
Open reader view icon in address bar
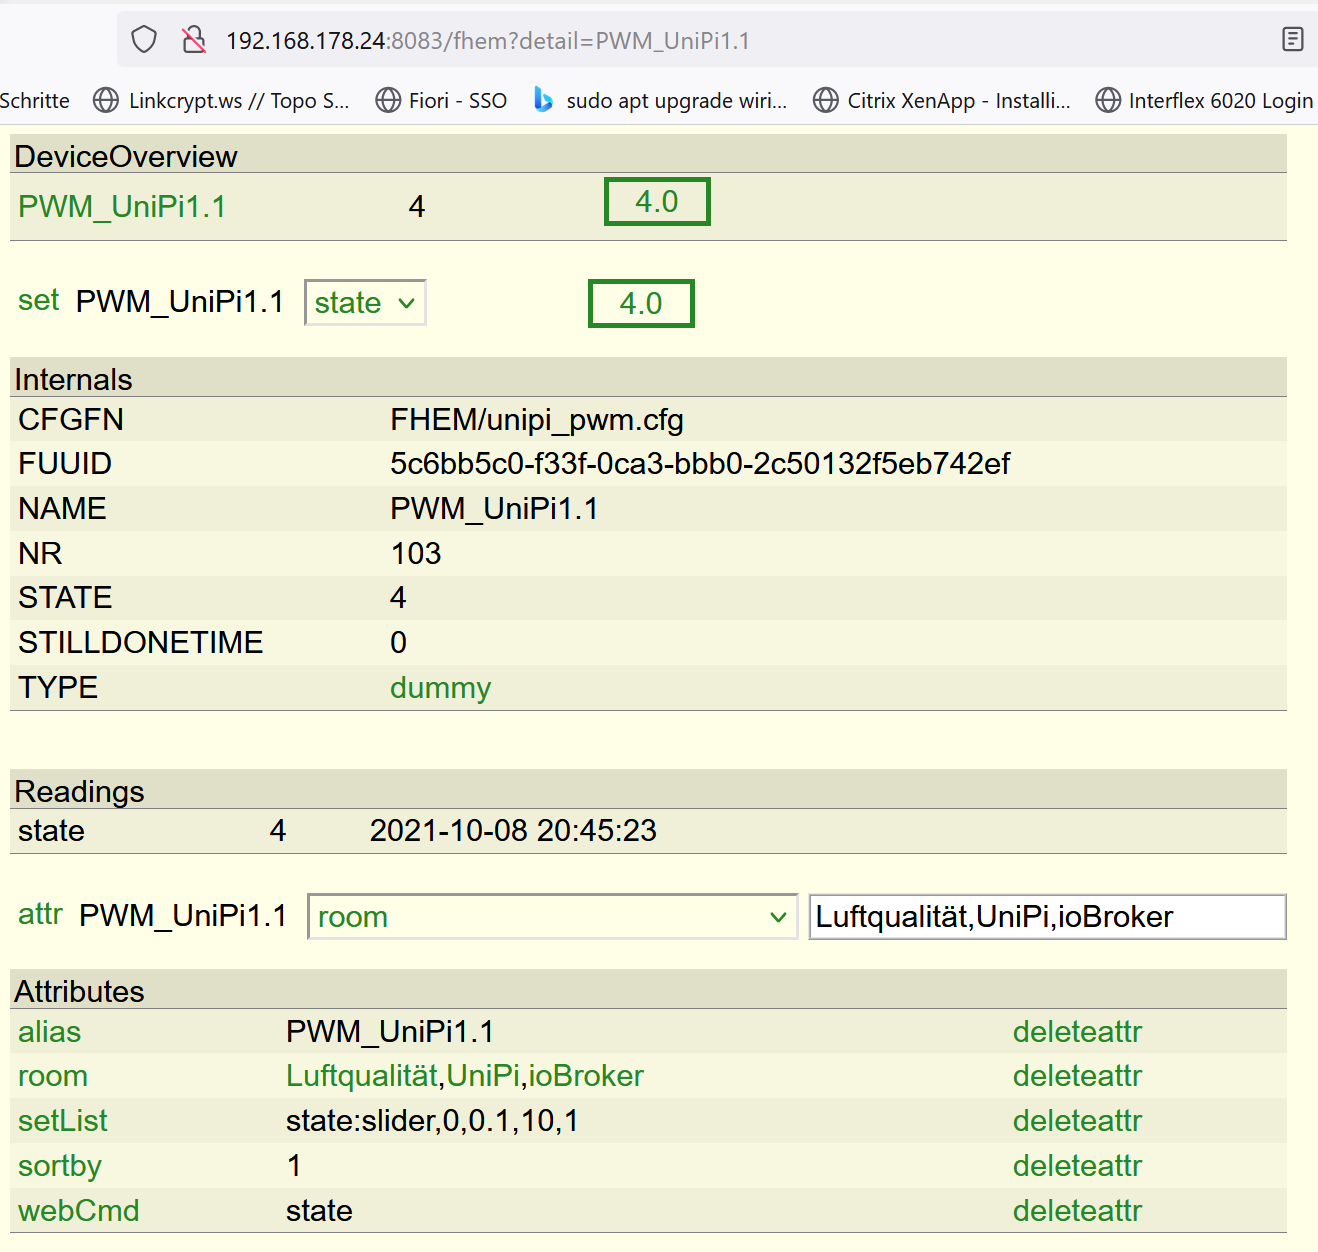pyautogui.click(x=1292, y=40)
